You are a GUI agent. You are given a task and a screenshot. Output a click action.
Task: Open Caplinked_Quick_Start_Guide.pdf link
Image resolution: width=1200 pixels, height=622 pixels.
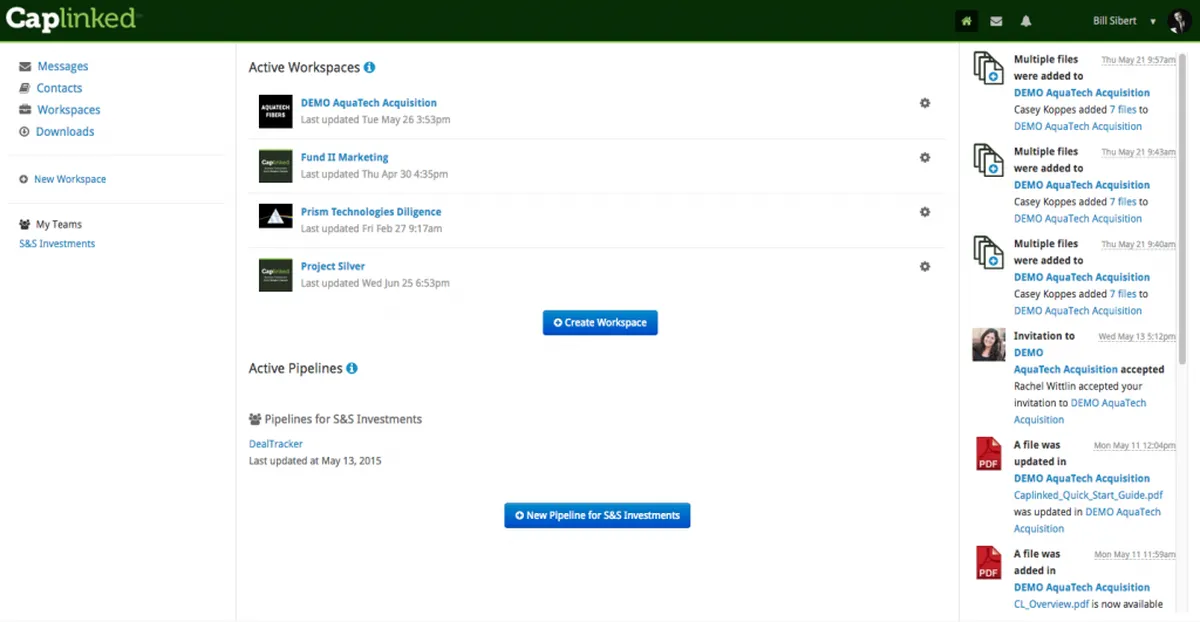(1088, 495)
